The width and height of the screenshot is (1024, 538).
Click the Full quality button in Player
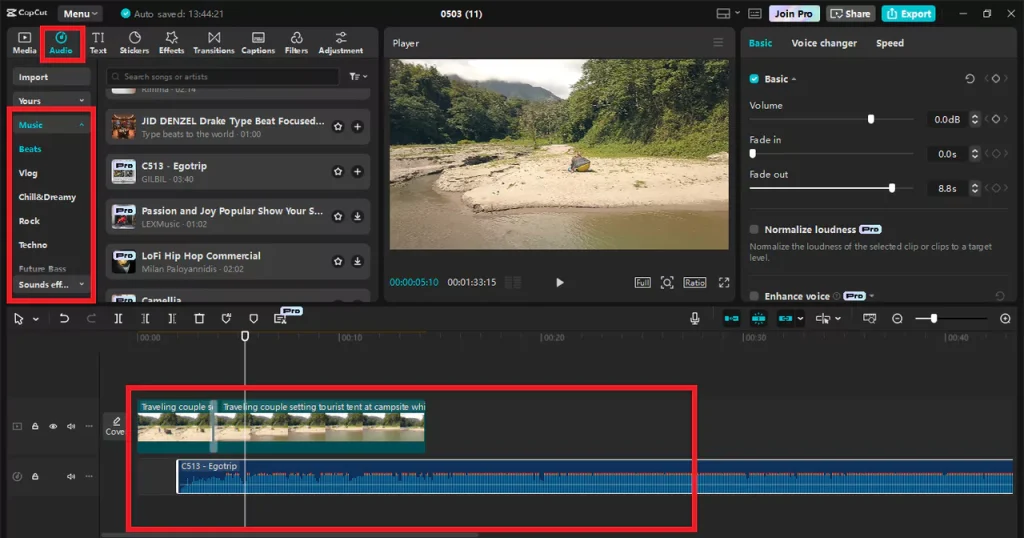tap(643, 283)
